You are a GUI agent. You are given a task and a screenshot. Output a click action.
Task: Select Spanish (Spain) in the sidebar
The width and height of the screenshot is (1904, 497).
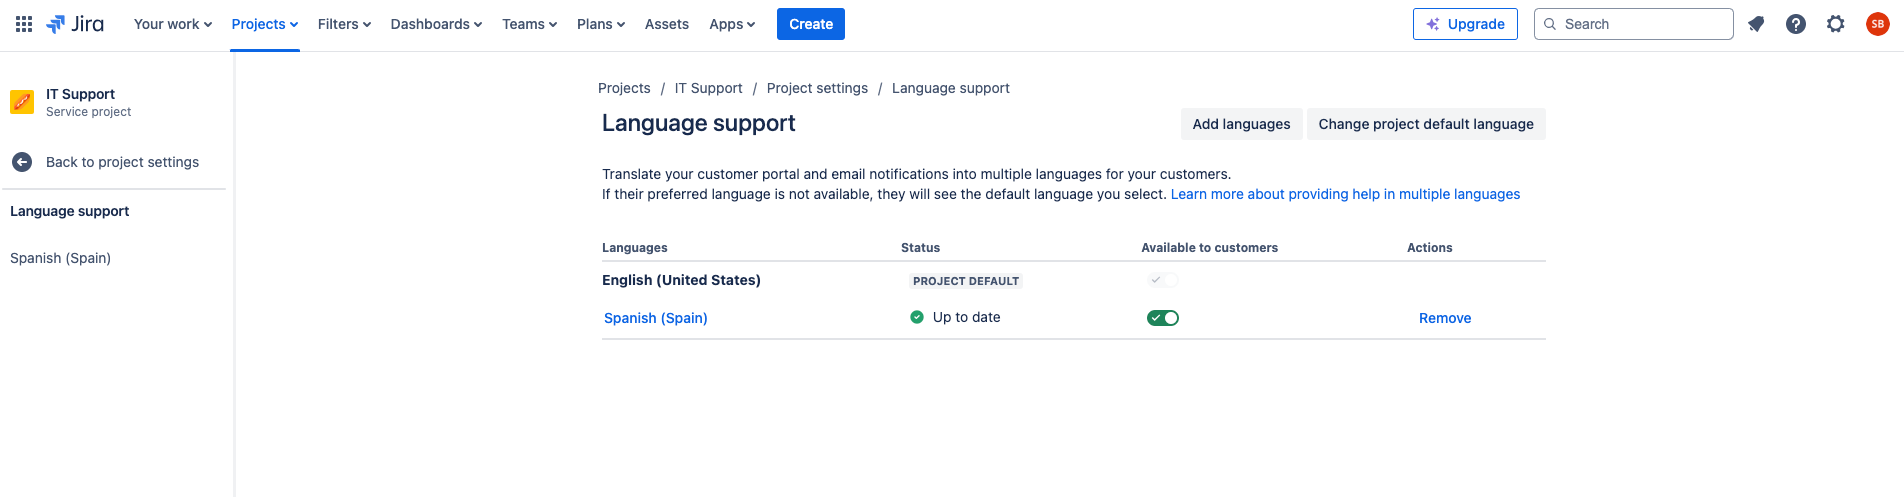click(60, 258)
